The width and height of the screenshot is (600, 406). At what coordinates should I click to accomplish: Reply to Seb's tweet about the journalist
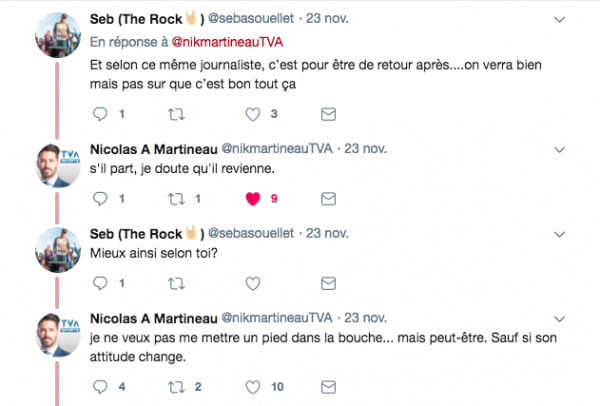coord(98,114)
